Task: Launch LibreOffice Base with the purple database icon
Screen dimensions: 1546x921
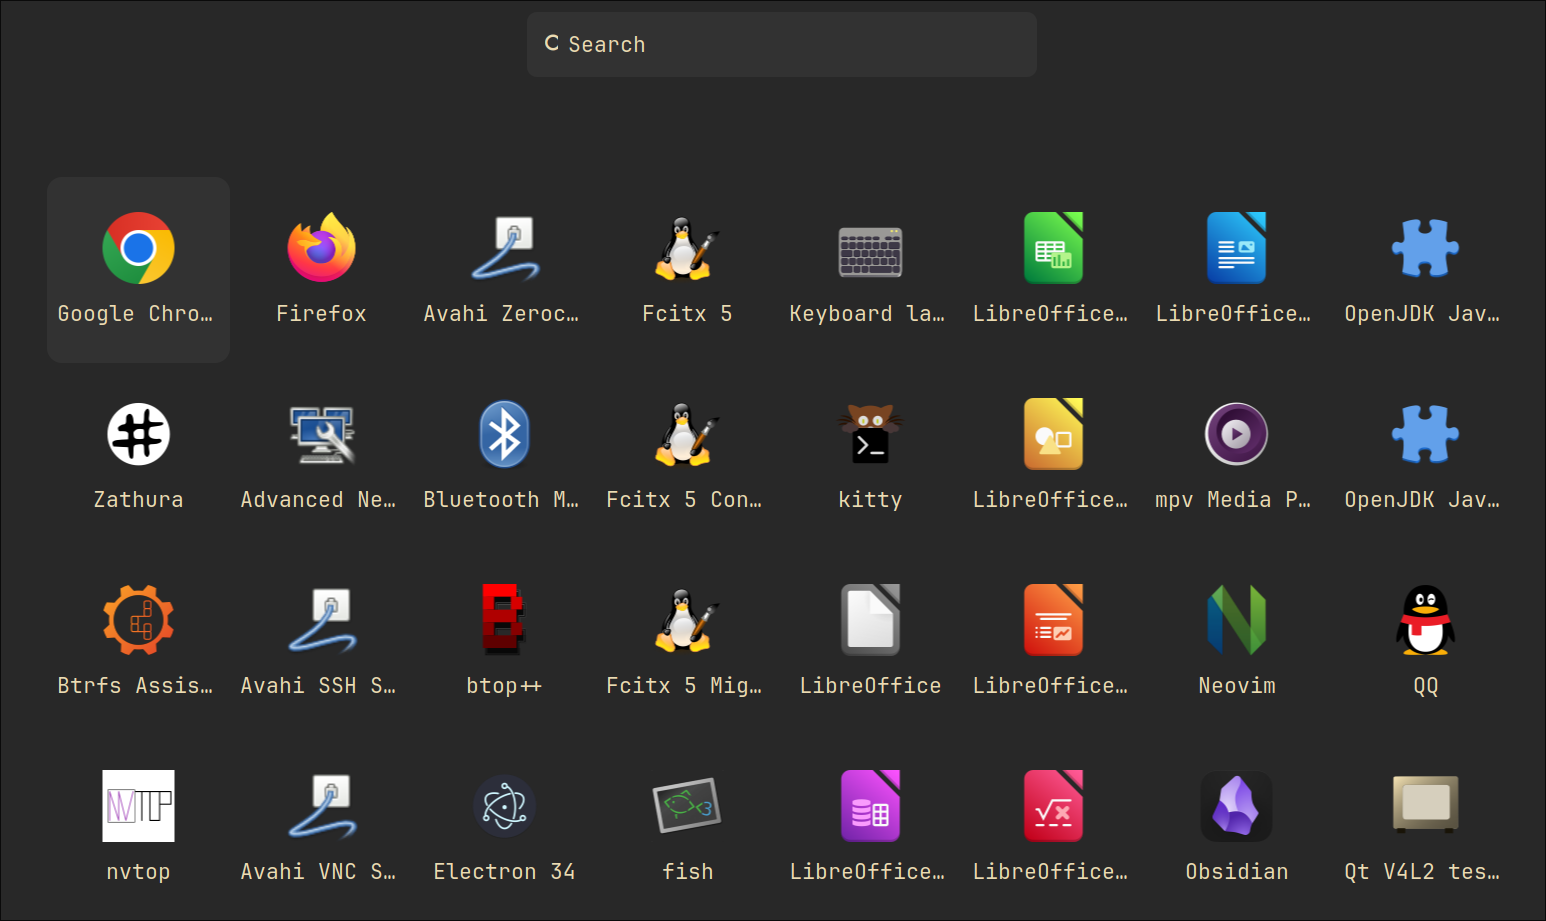Action: [x=870, y=828]
